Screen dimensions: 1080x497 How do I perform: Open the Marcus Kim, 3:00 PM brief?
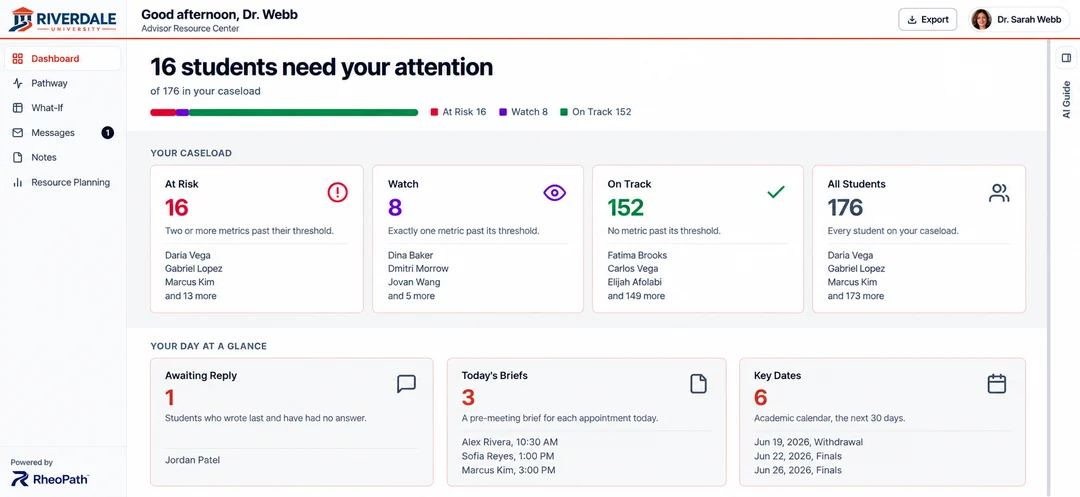coord(508,471)
